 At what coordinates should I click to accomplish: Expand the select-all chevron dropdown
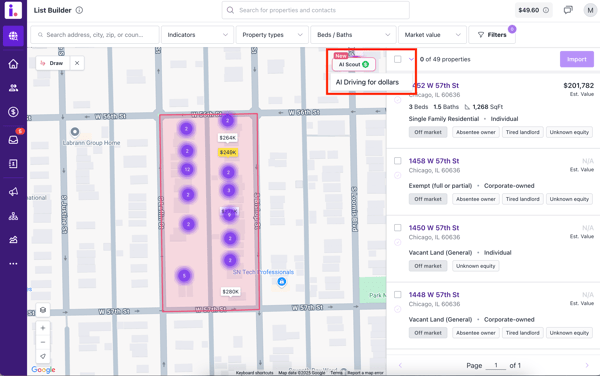(x=411, y=59)
